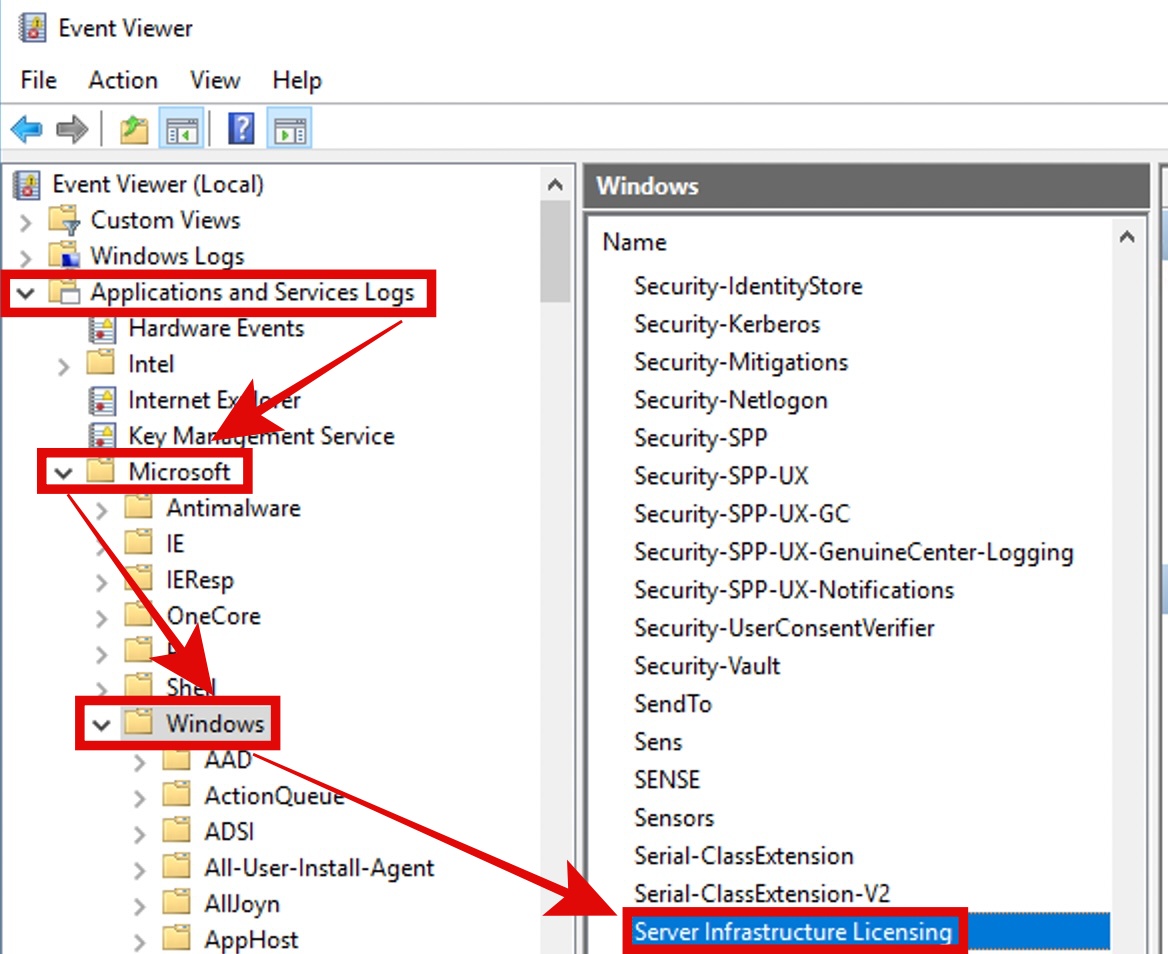Viewport: 1168px width, 954px height.
Task: Click the Forward arrow toolbar icon
Action: (72, 130)
